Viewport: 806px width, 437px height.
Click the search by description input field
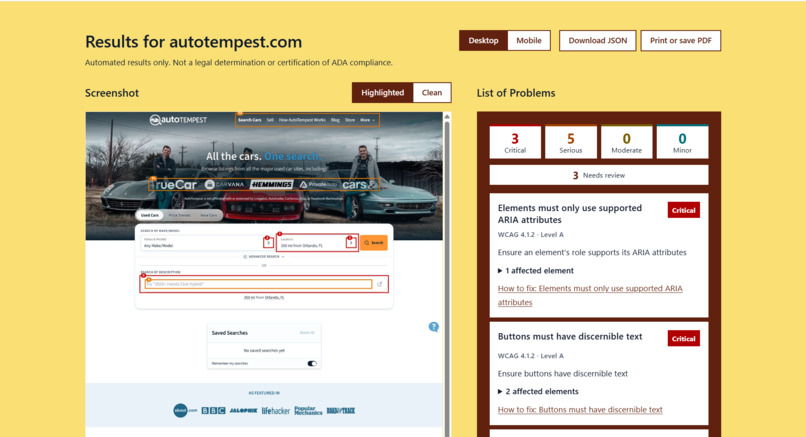[x=258, y=284]
